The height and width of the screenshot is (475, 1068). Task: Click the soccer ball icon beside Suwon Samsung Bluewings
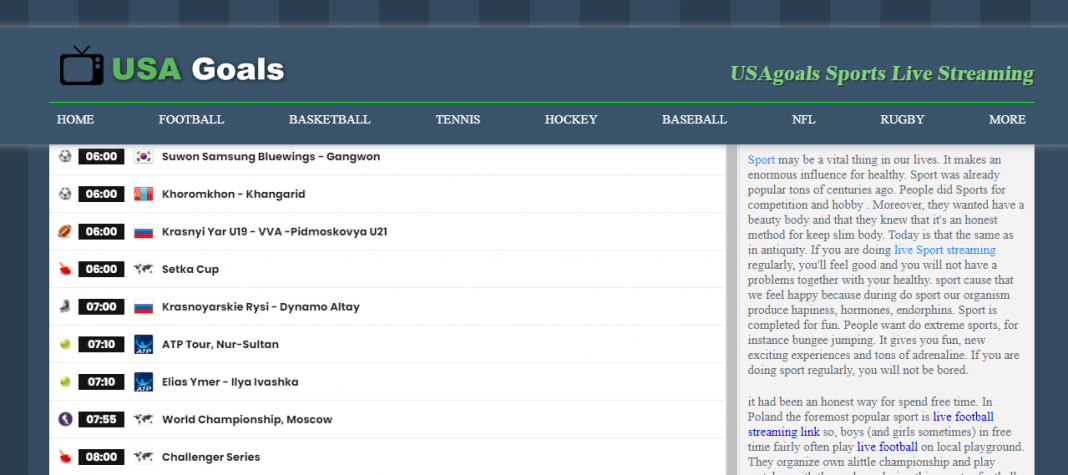[65, 156]
